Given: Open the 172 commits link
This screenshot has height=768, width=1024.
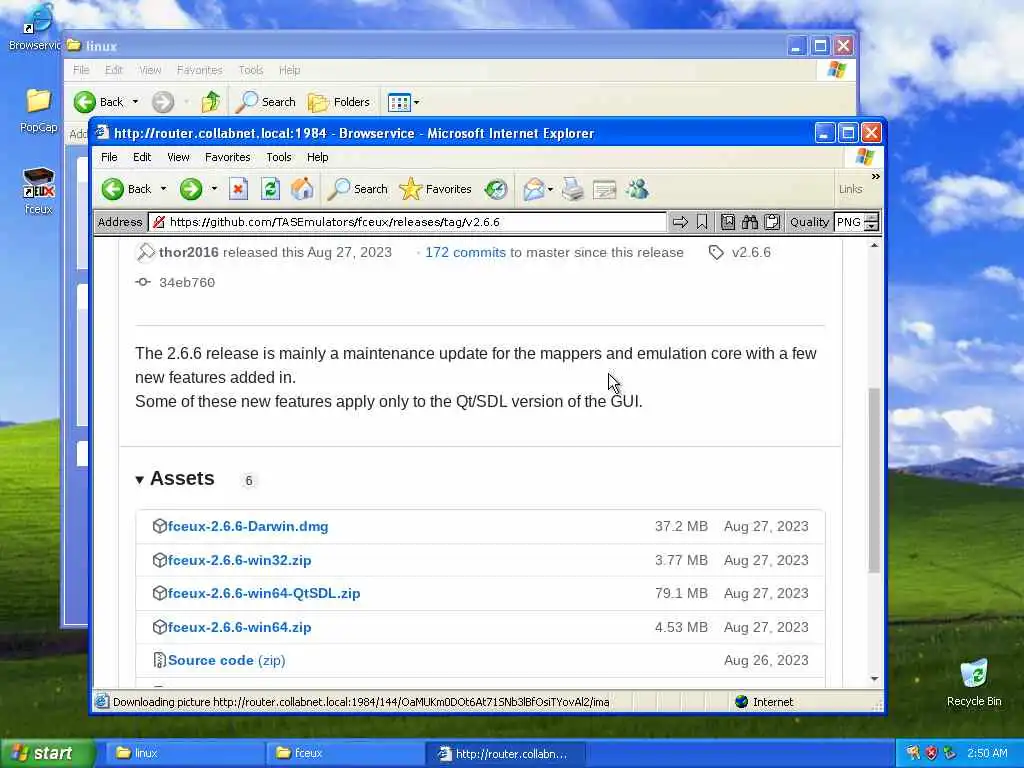Looking at the screenshot, I should tap(465, 253).
